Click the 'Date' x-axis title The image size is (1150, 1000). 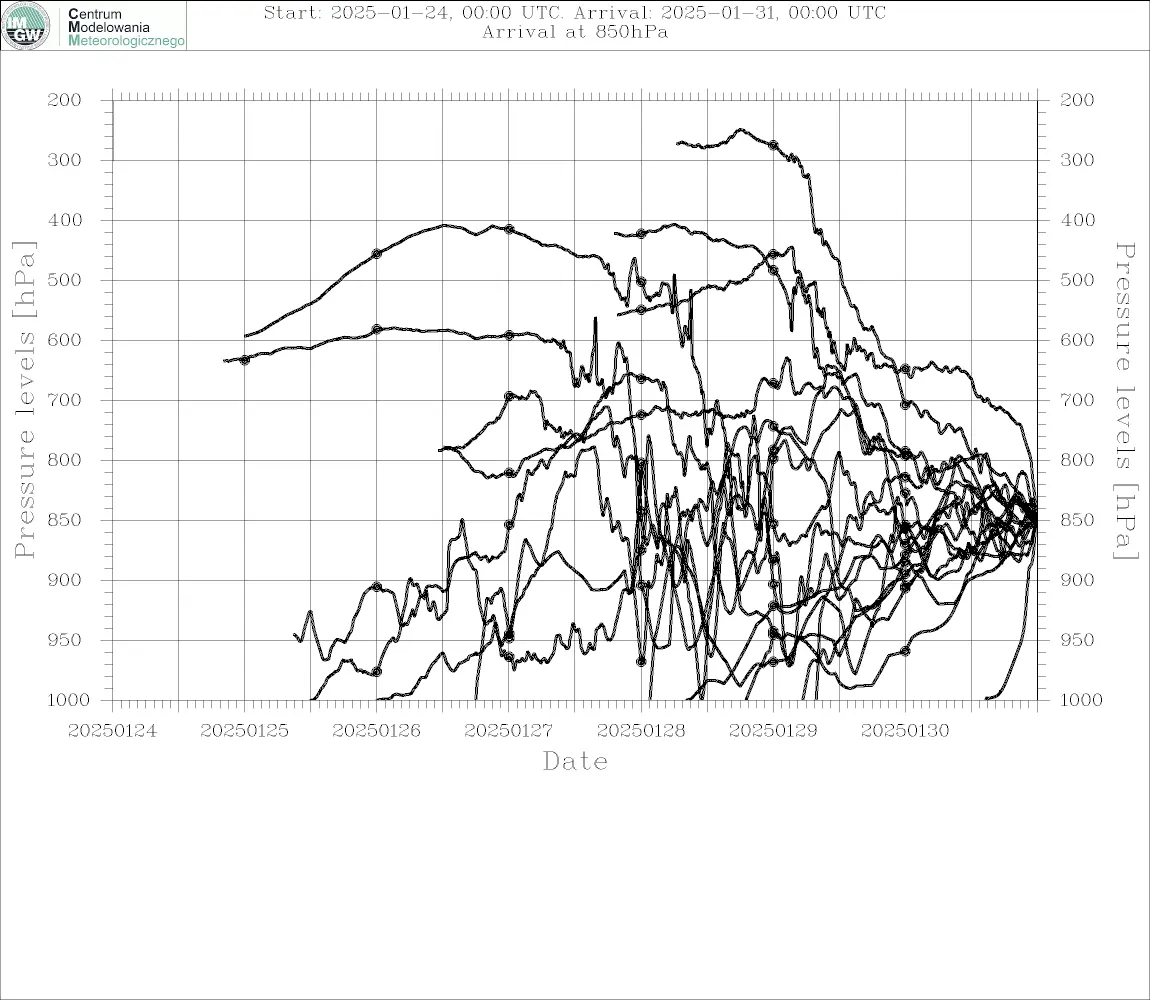(575, 761)
